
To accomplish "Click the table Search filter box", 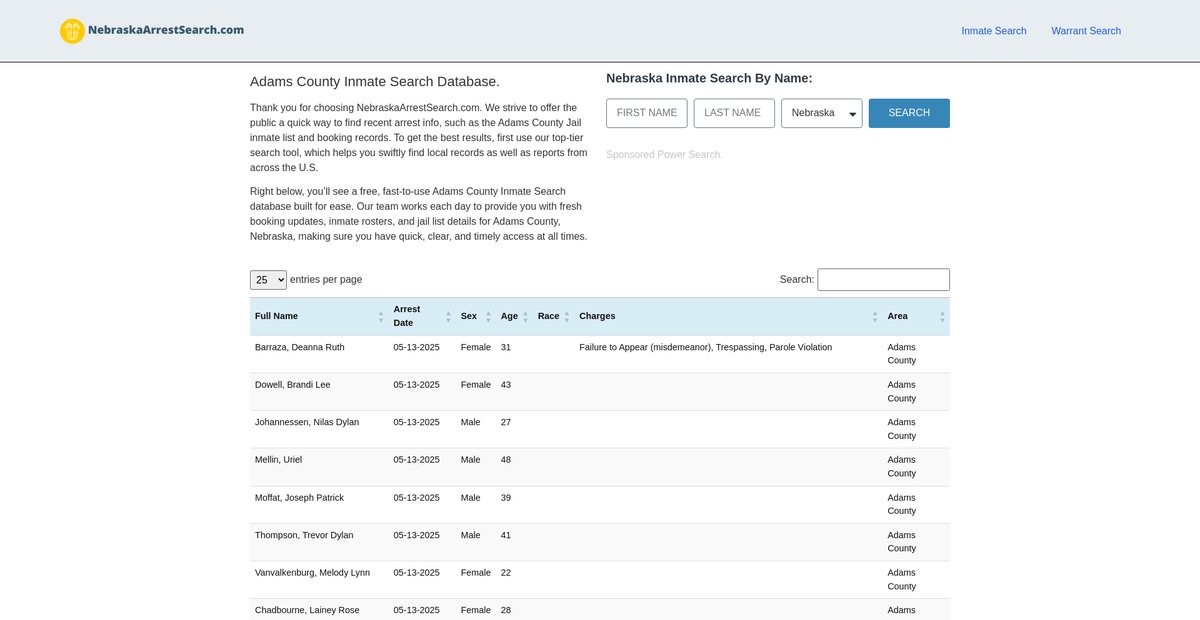I will [x=883, y=280].
